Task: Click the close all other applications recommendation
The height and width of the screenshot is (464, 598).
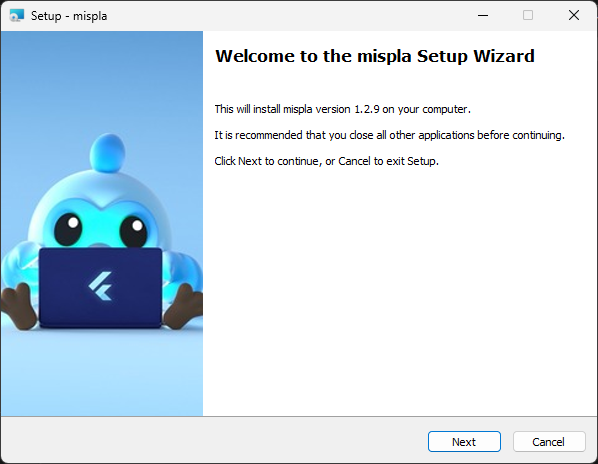Action: (x=389, y=135)
